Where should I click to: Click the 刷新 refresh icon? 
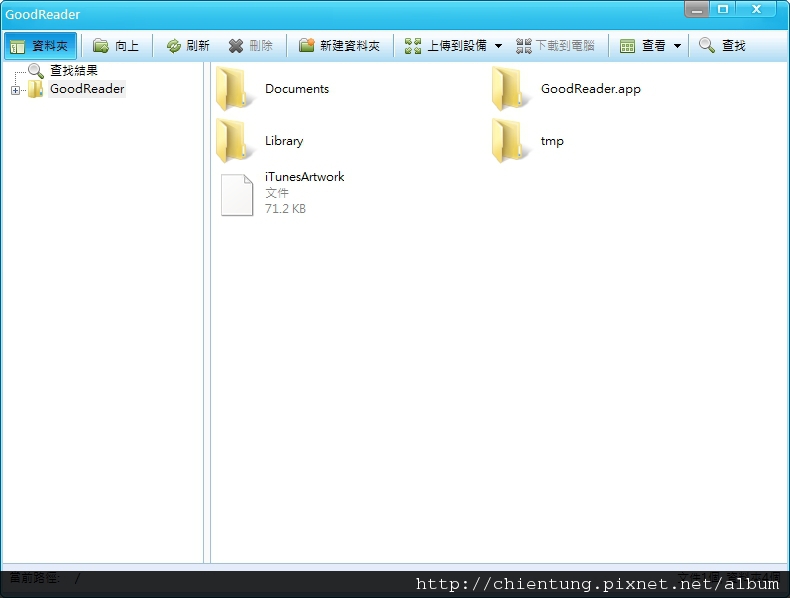point(174,46)
